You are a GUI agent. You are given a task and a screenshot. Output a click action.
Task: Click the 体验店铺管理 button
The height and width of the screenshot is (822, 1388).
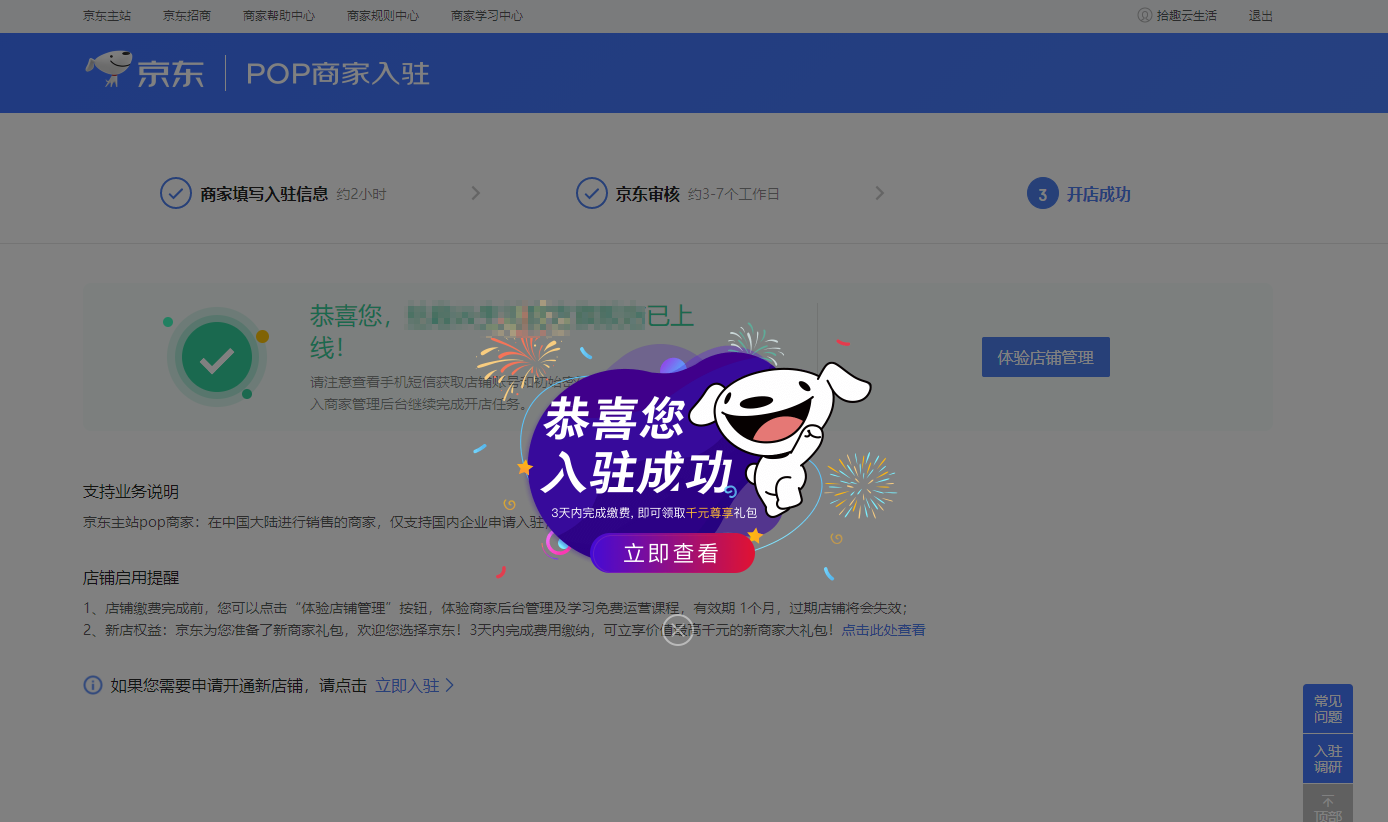click(x=1046, y=357)
